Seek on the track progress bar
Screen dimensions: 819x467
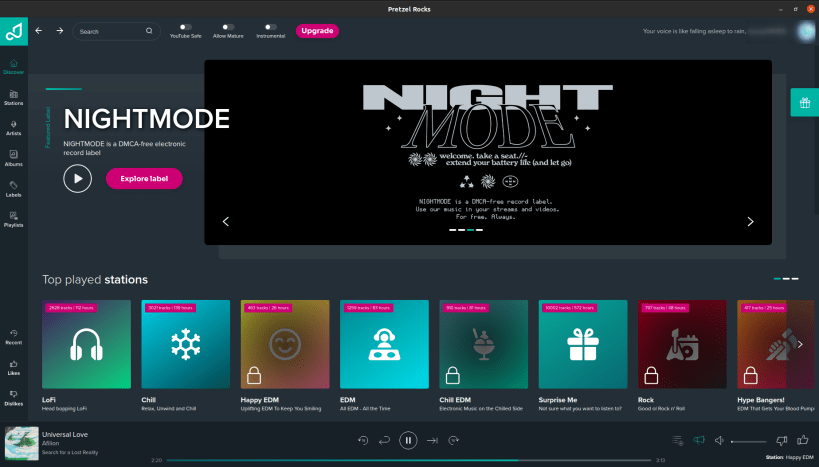(x=409, y=460)
